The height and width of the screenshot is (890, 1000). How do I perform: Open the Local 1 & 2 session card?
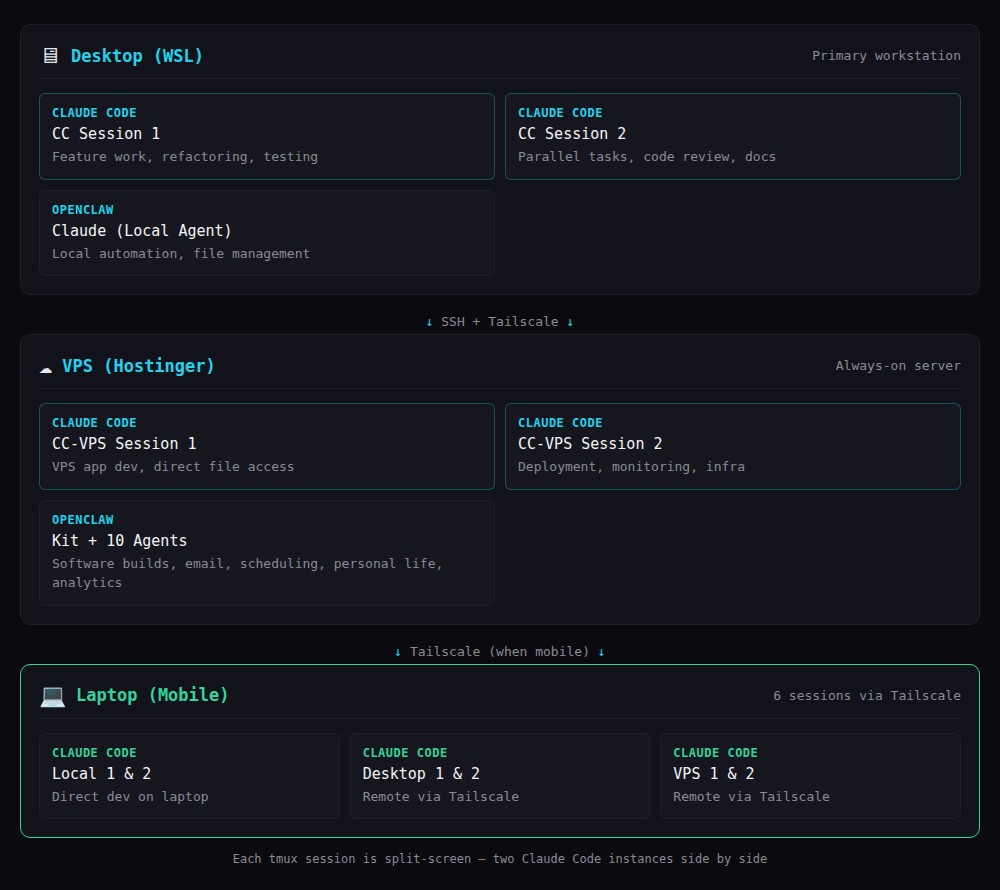click(189, 776)
